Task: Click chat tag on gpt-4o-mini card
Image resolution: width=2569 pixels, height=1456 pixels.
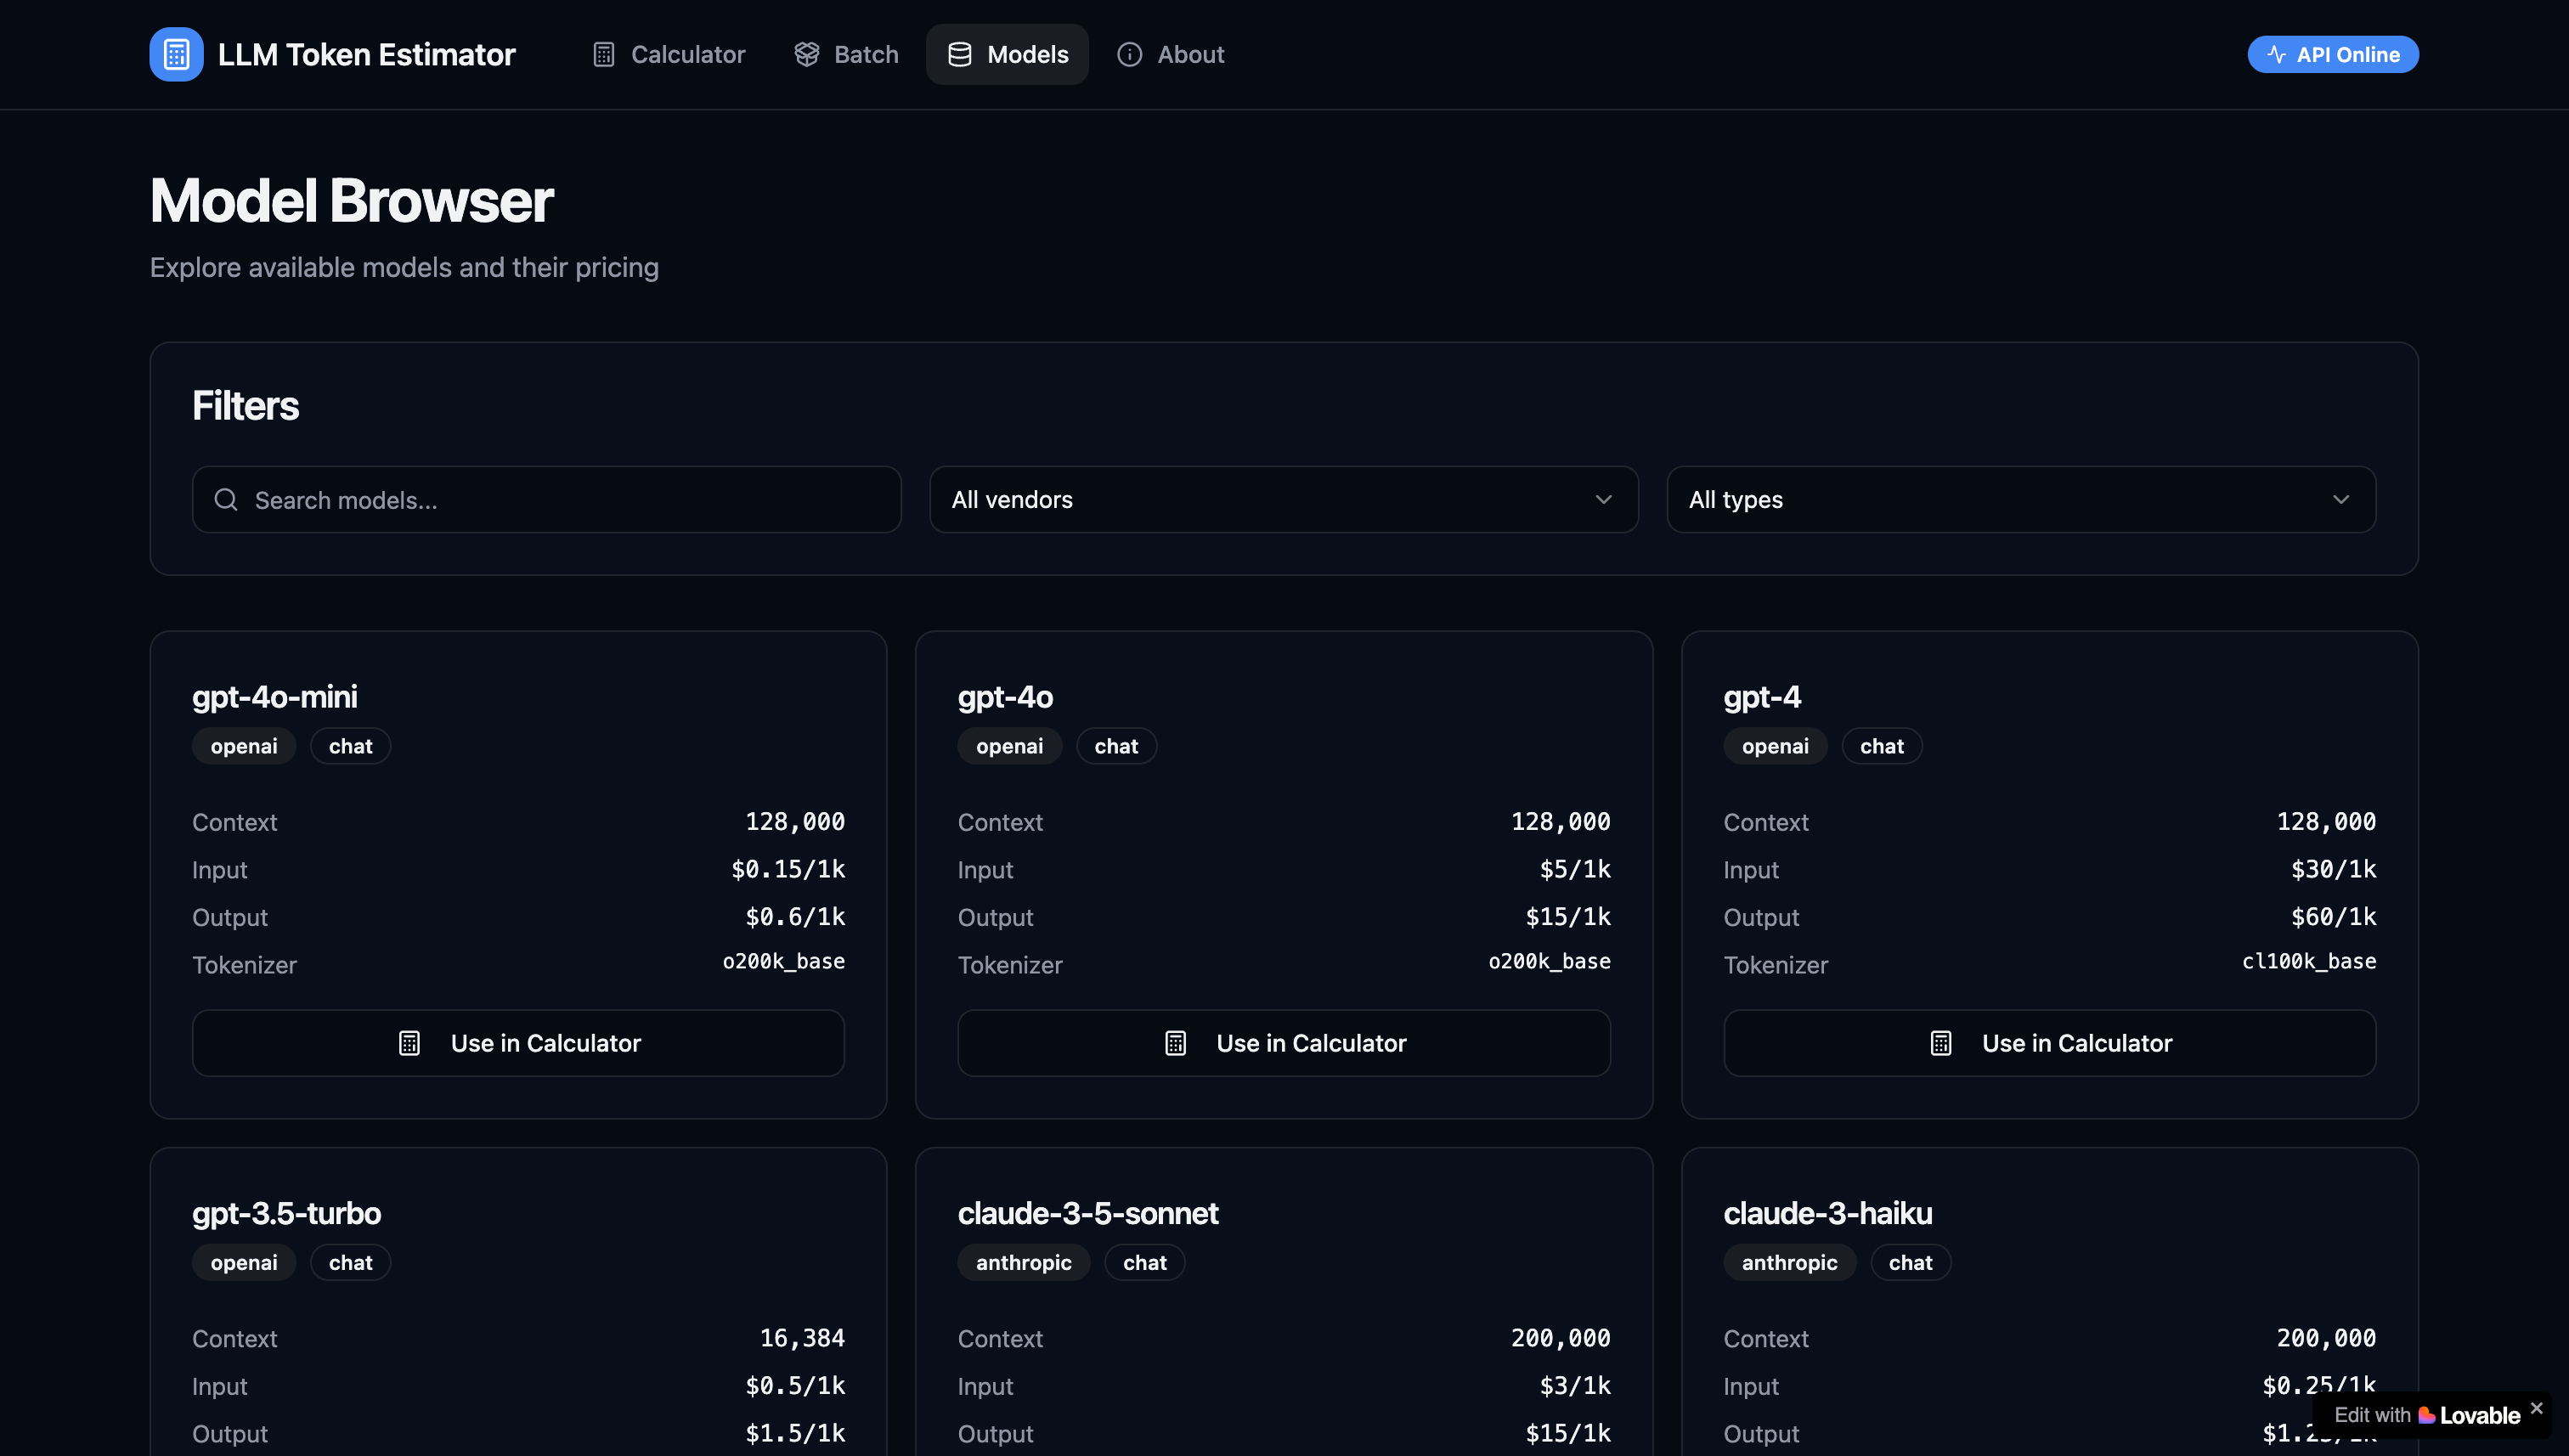Action: (351, 746)
